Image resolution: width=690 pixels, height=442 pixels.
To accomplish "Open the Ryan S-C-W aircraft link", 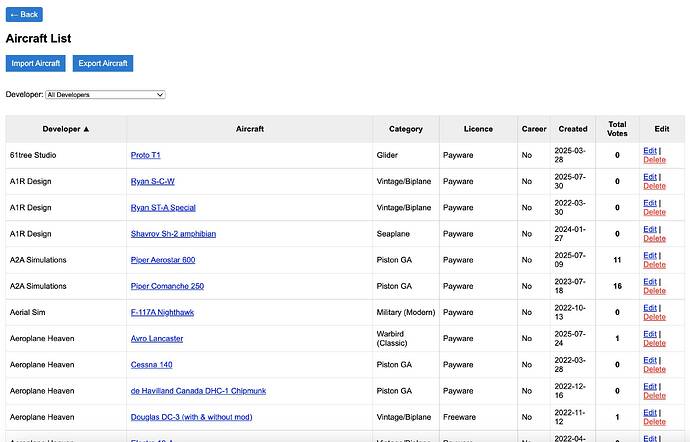I will tap(153, 182).
